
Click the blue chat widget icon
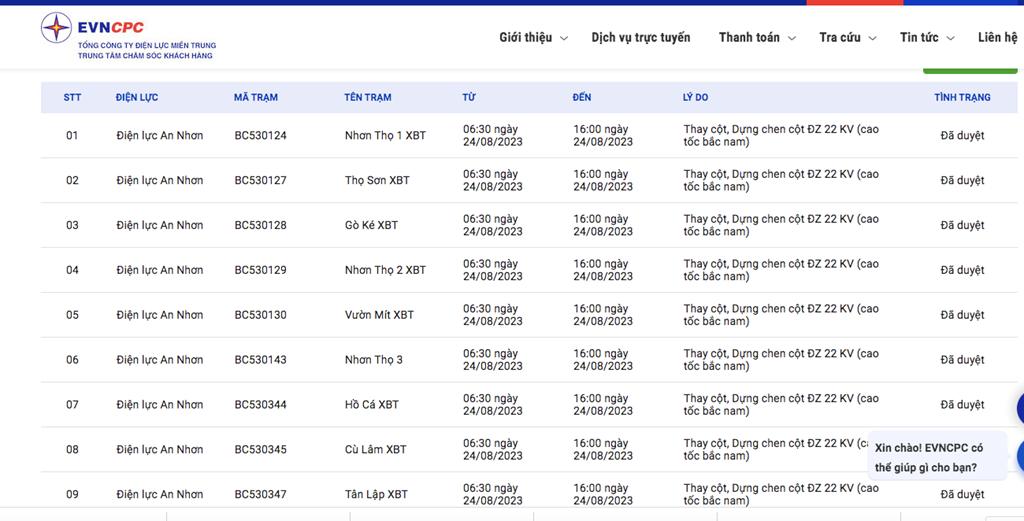tap(1020, 455)
